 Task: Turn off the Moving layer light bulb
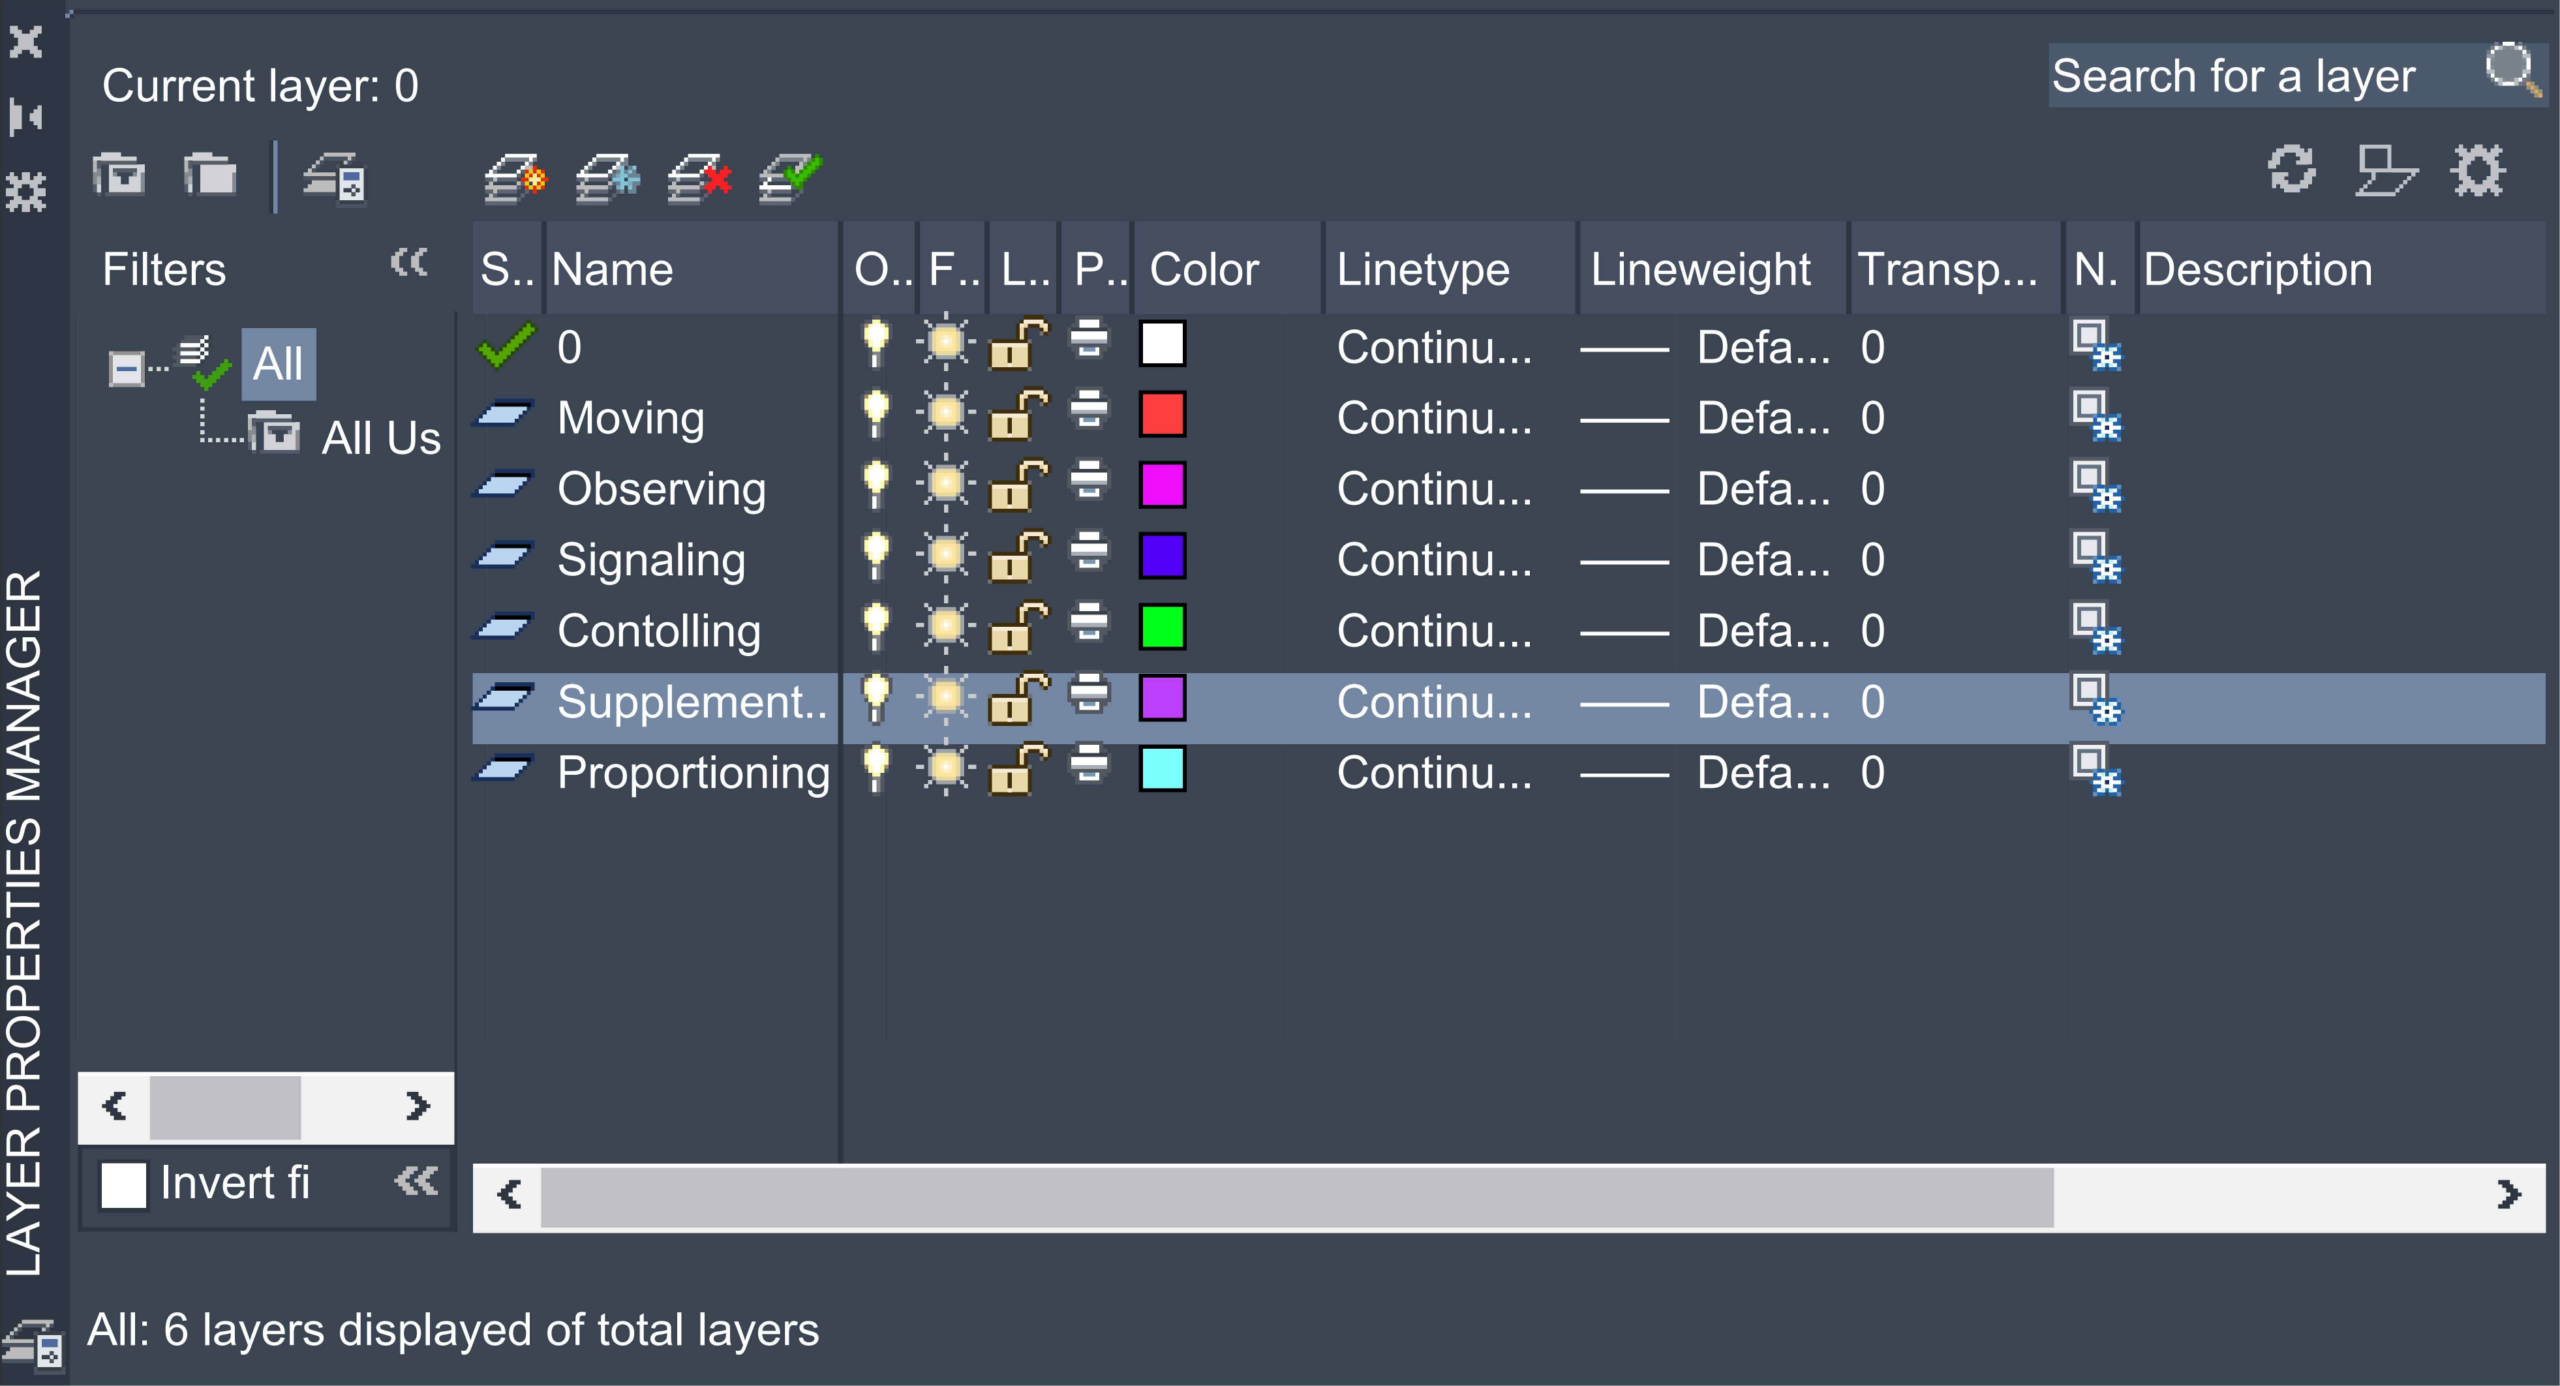[x=875, y=415]
